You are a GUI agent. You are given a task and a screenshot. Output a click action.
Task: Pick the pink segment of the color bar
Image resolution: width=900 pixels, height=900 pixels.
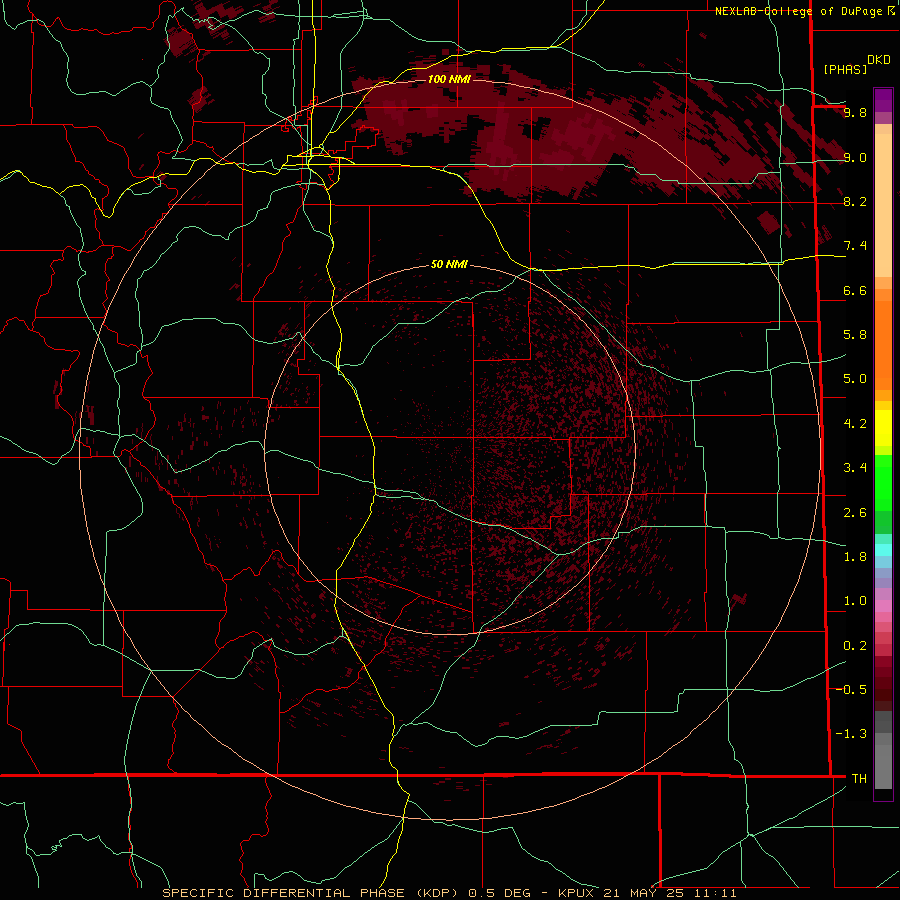pyautogui.click(x=883, y=606)
